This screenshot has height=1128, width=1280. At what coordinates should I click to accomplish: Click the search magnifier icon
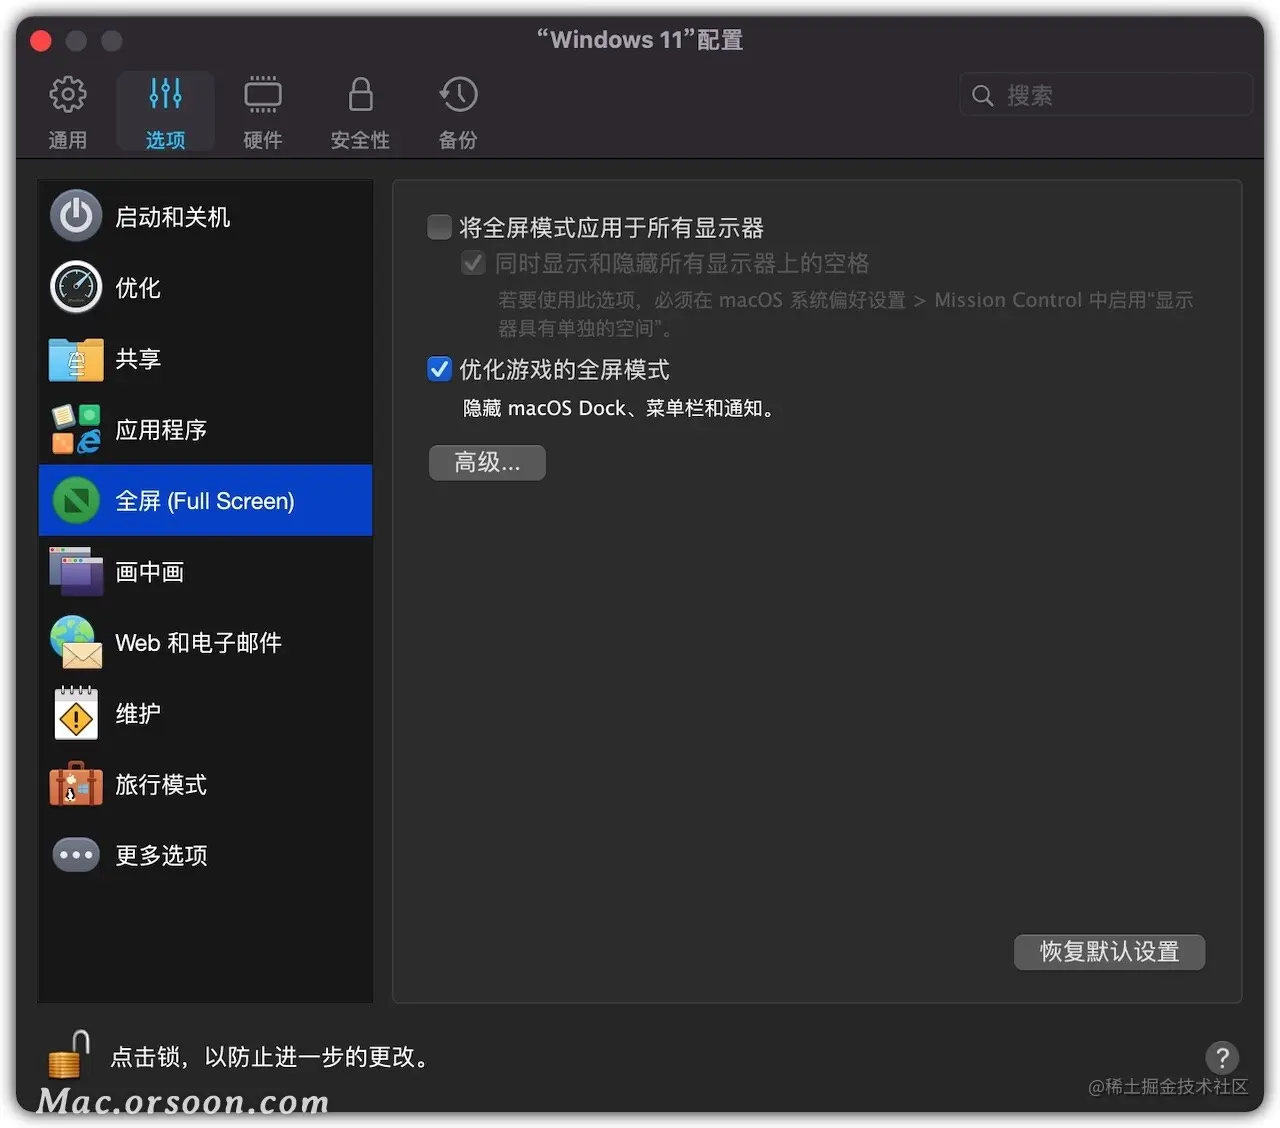983,95
